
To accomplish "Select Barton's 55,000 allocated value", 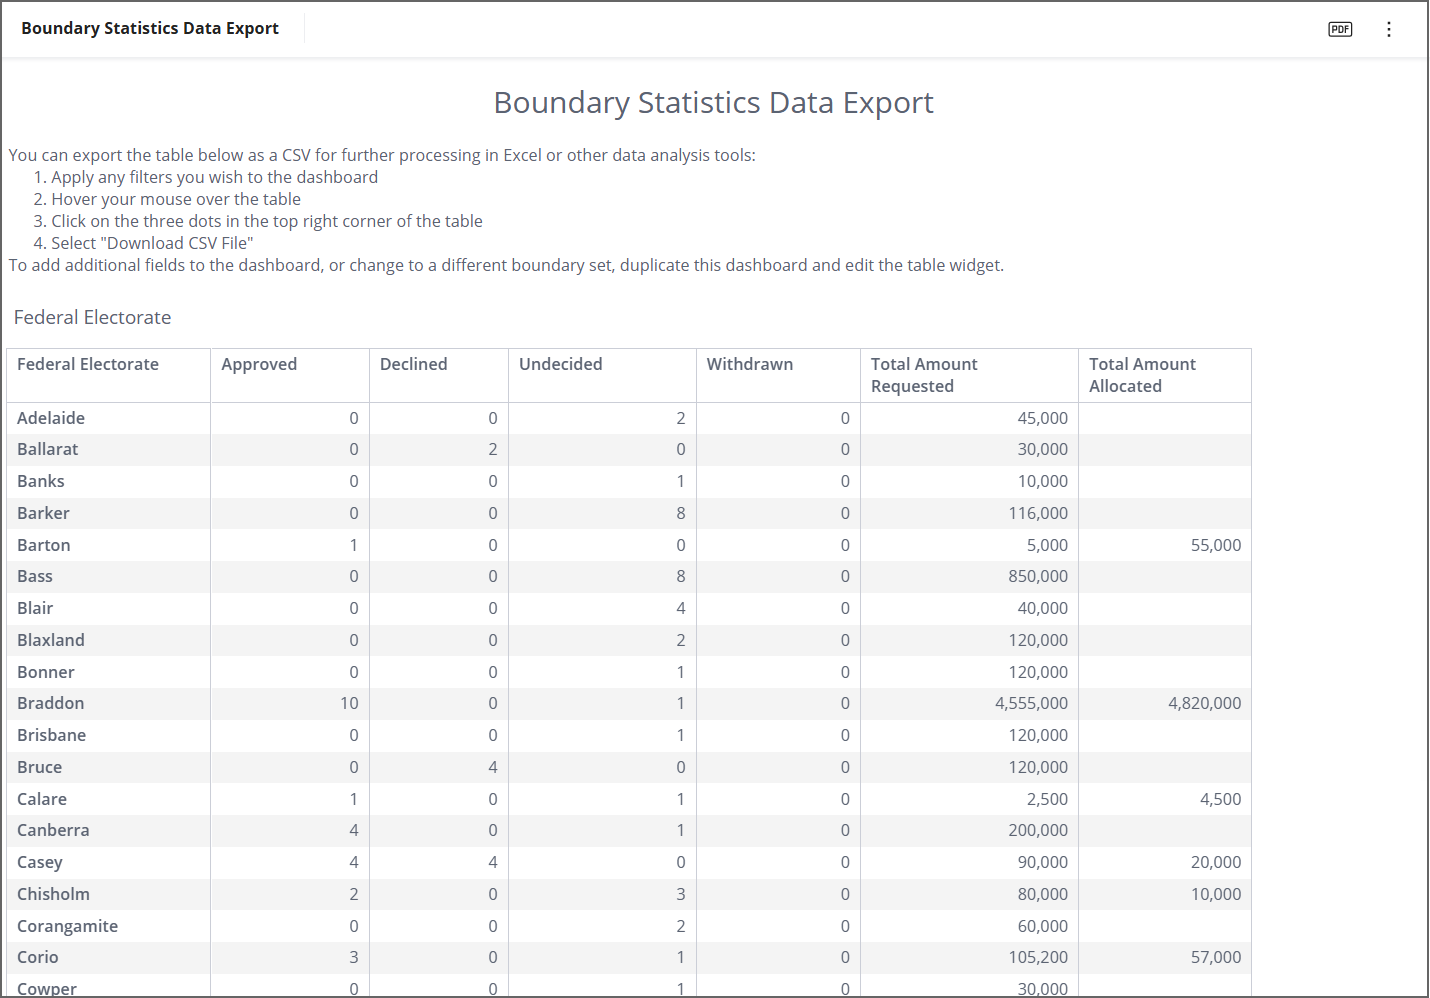I will (x=1215, y=545).
